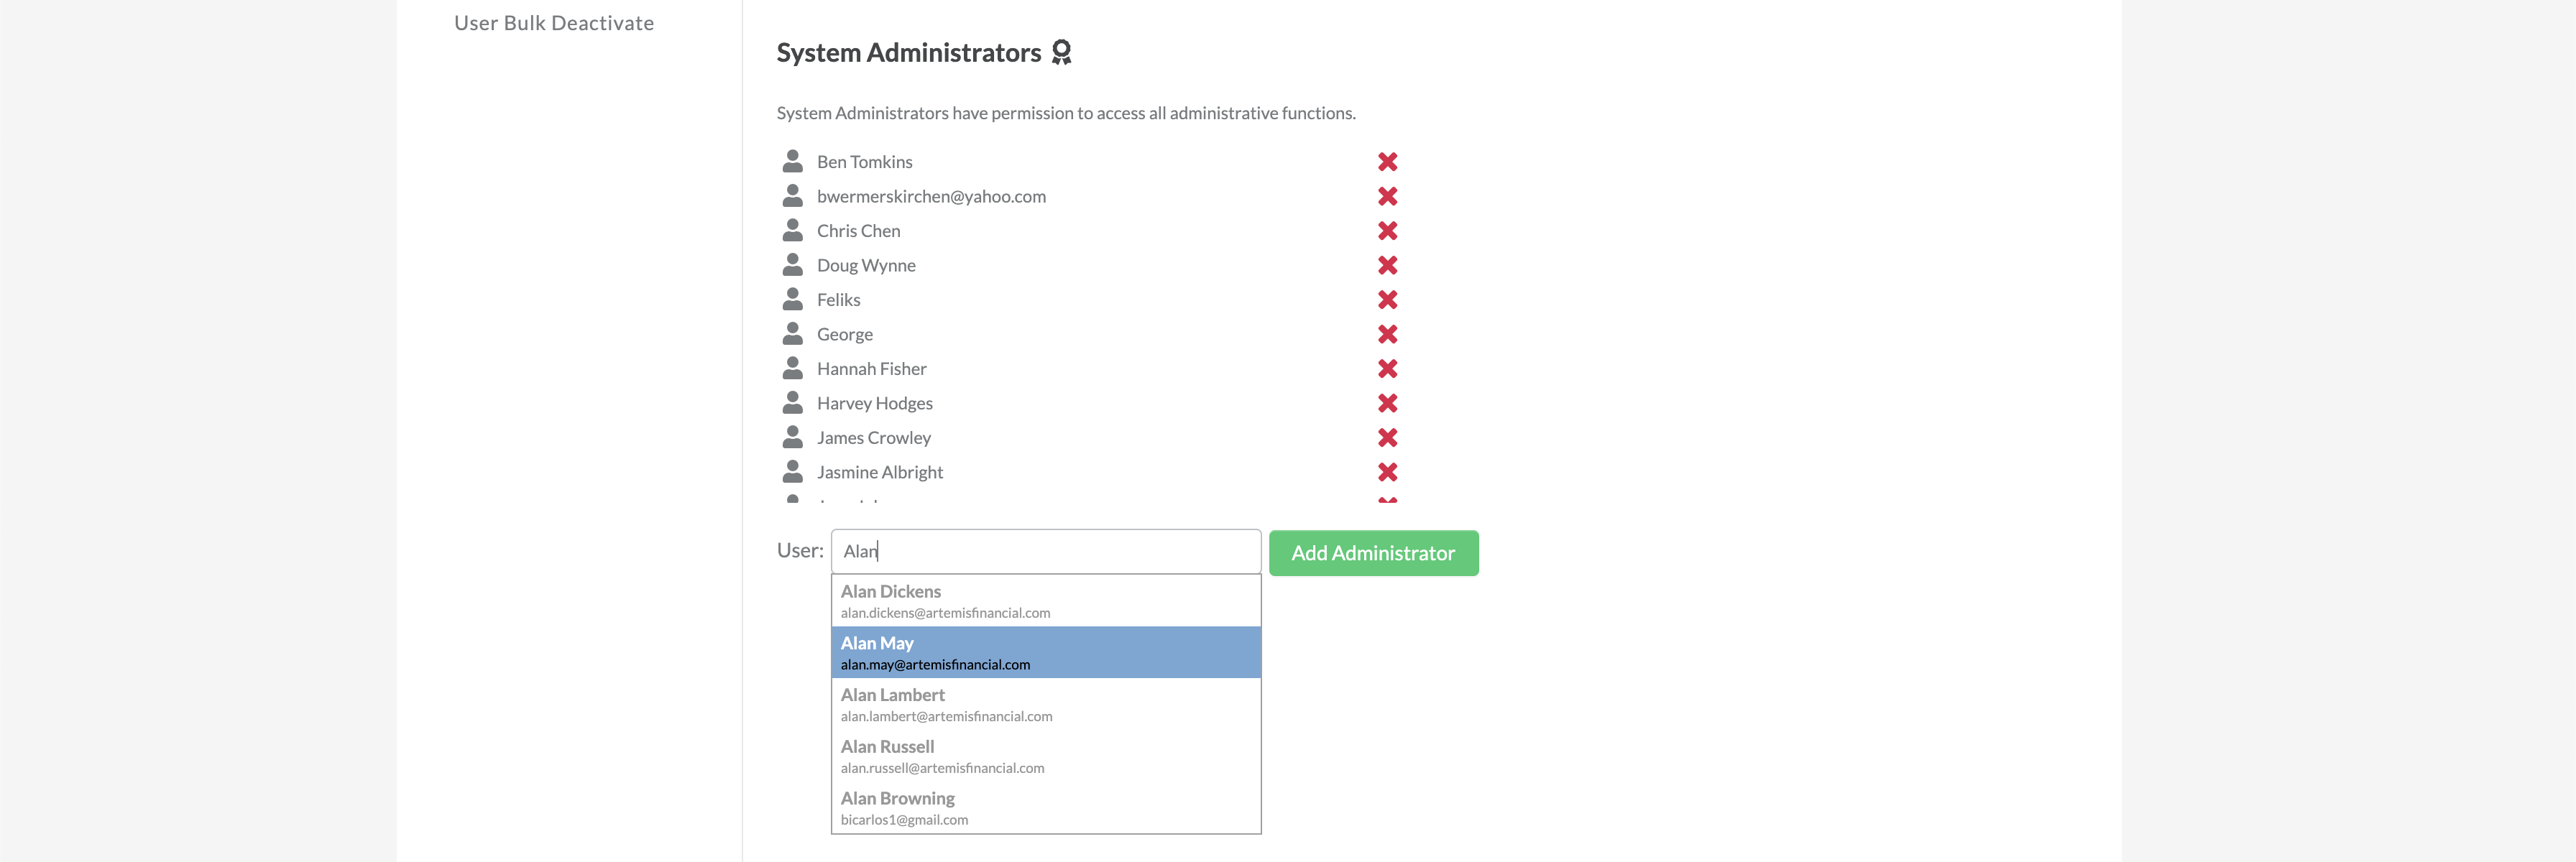Select Alan Dickens from suggestions
This screenshot has width=2576, height=862.
[x=1046, y=601]
